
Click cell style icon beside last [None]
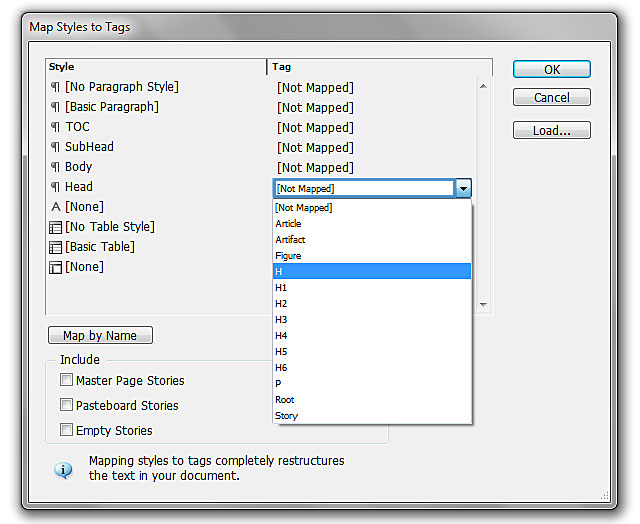pos(56,267)
